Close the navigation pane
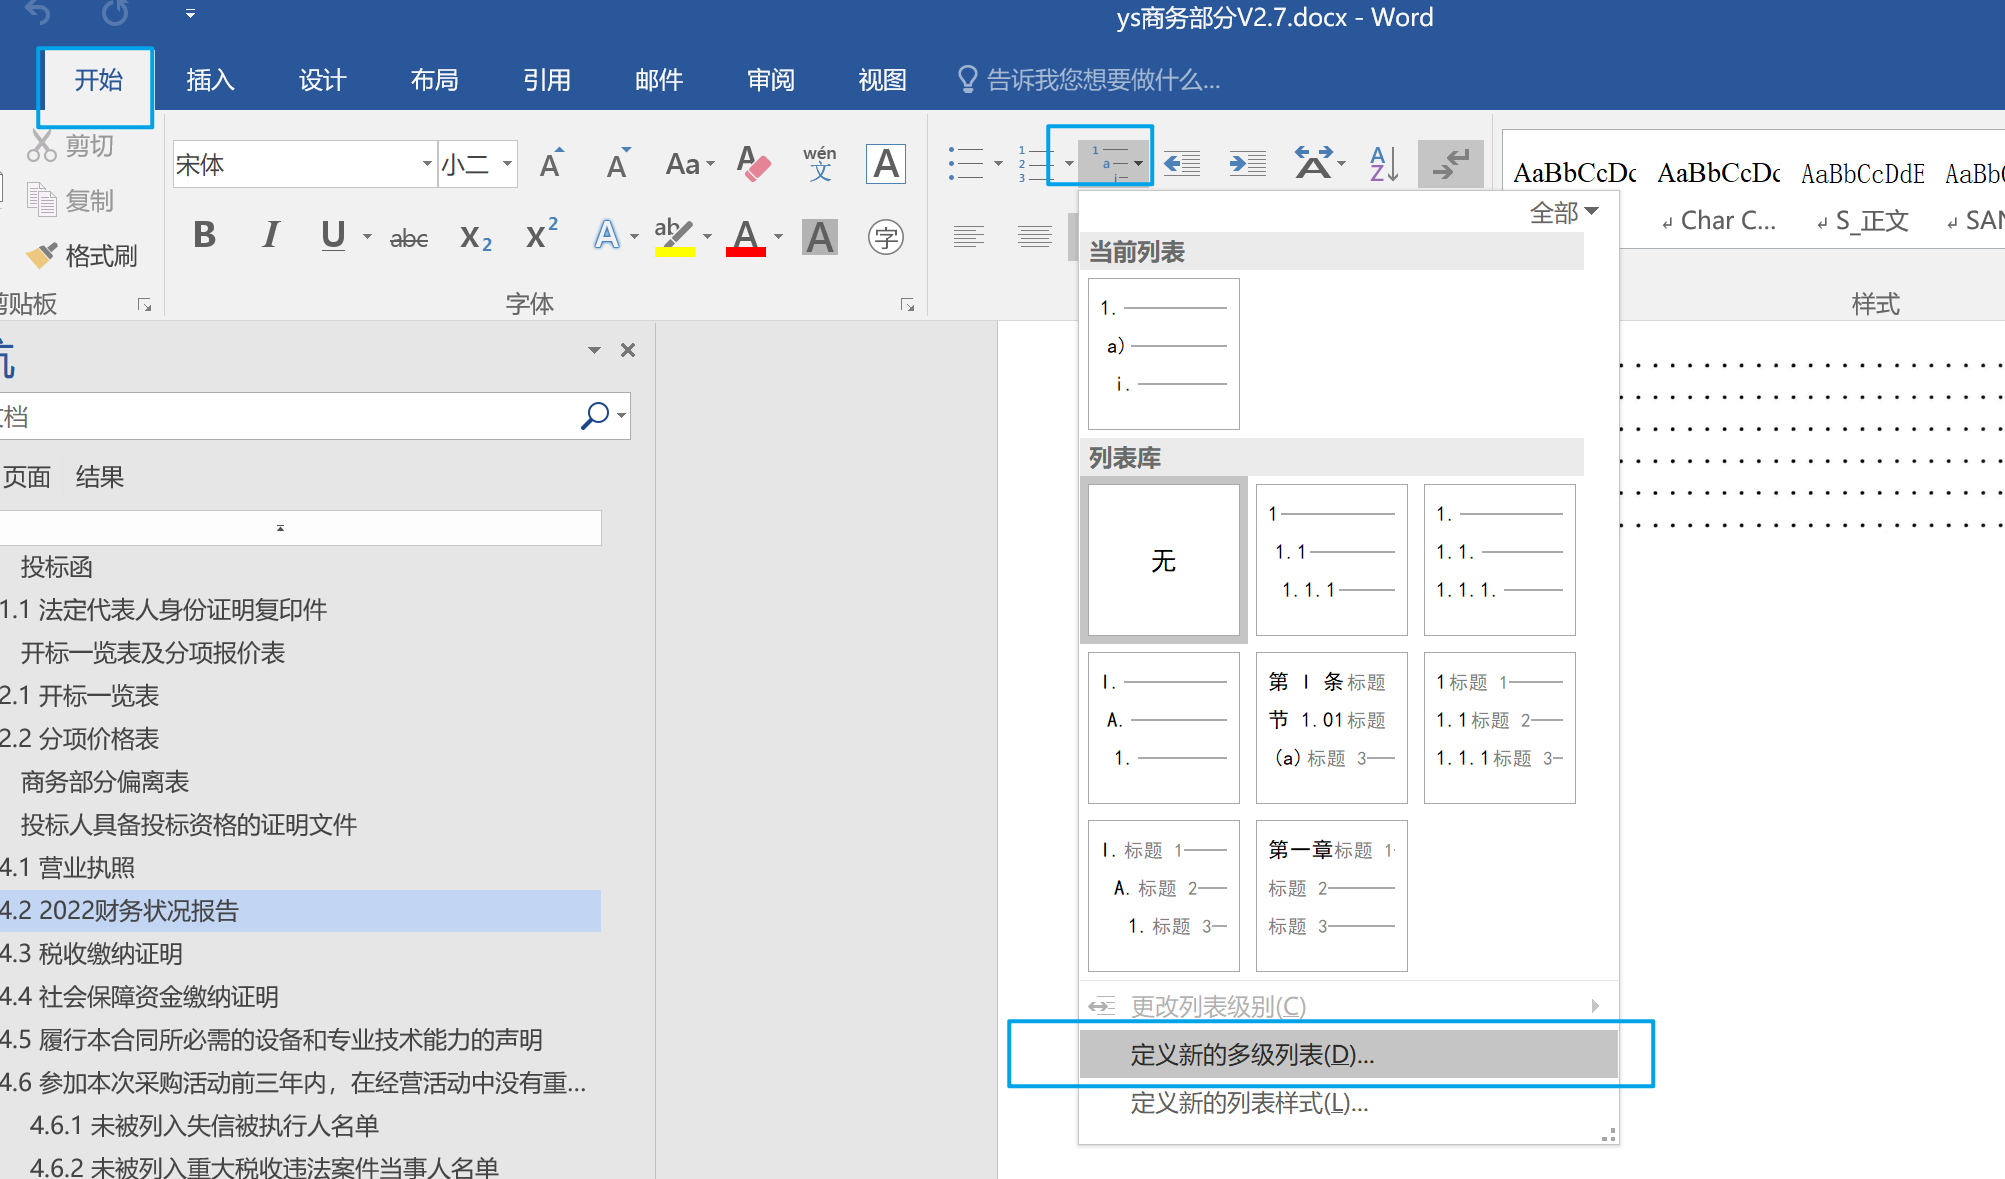 pyautogui.click(x=628, y=350)
